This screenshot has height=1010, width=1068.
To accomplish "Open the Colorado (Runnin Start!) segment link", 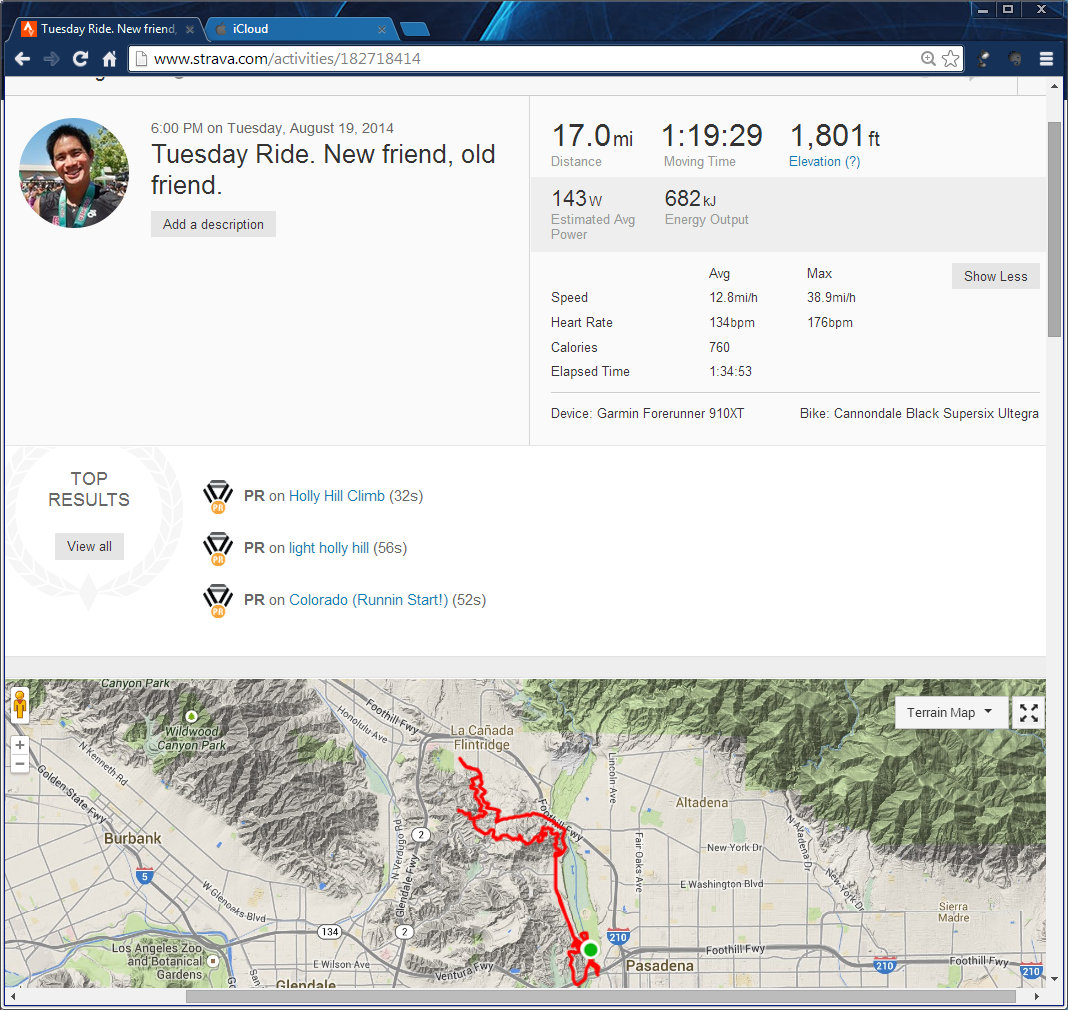I will point(368,600).
